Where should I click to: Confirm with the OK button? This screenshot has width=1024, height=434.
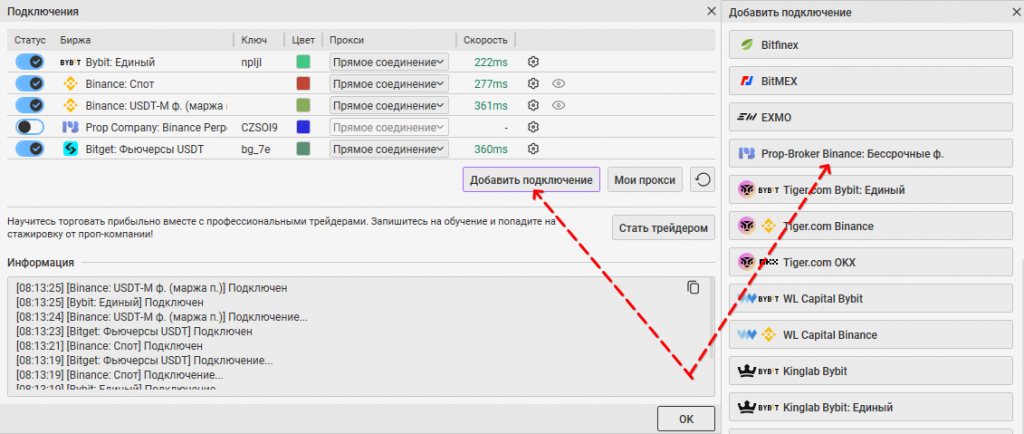(x=686, y=419)
